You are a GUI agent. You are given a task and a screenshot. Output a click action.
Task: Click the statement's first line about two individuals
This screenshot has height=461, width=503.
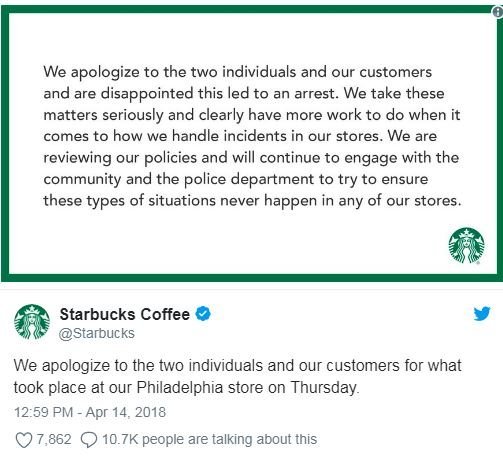(x=238, y=72)
